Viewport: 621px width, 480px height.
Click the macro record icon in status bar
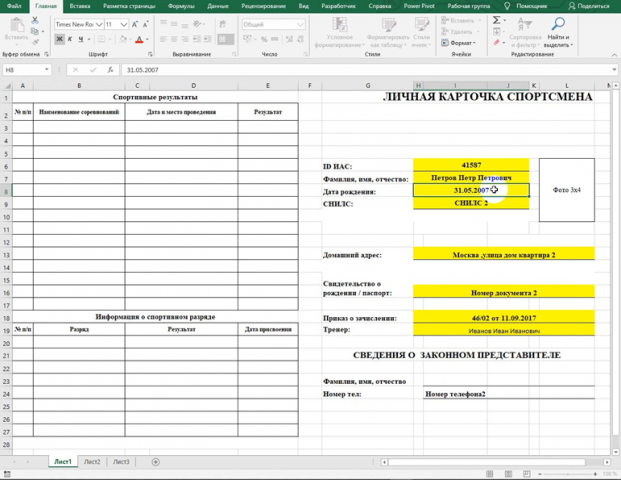click(x=7, y=474)
